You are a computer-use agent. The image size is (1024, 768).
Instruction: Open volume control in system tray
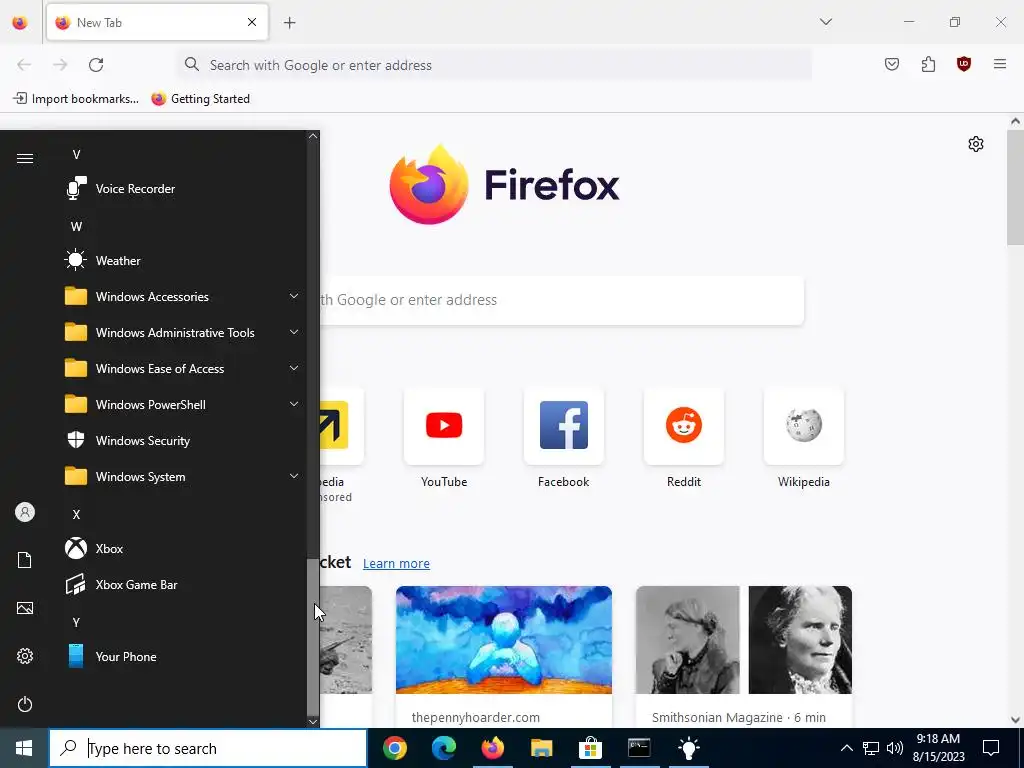(x=895, y=748)
